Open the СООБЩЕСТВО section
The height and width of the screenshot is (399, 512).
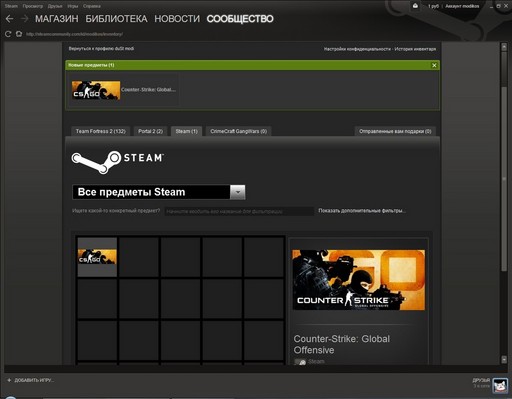tap(240, 19)
